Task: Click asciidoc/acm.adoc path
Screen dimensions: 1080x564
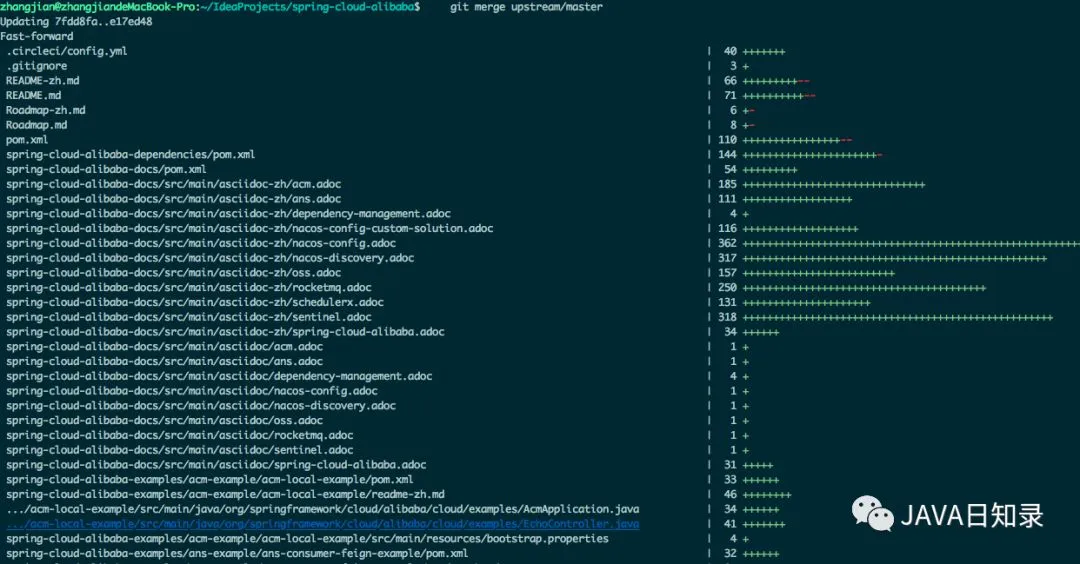Action: tap(165, 346)
